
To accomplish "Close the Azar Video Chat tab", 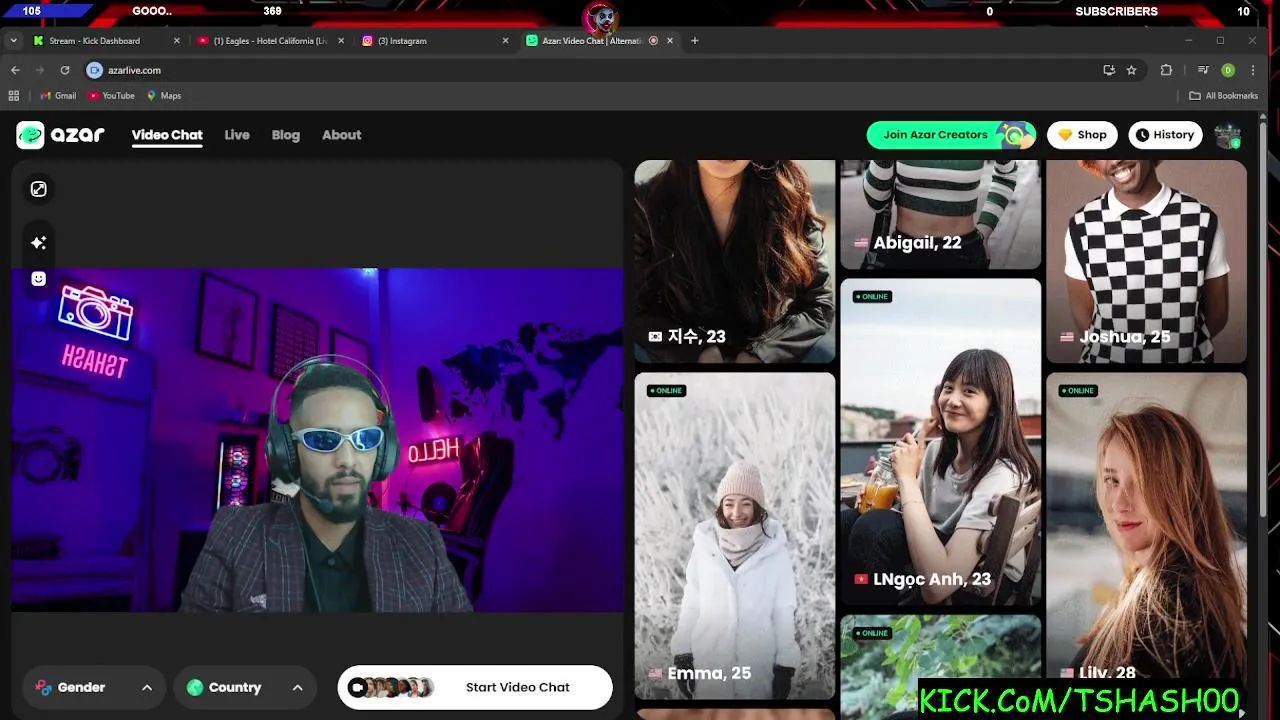I will [670, 41].
